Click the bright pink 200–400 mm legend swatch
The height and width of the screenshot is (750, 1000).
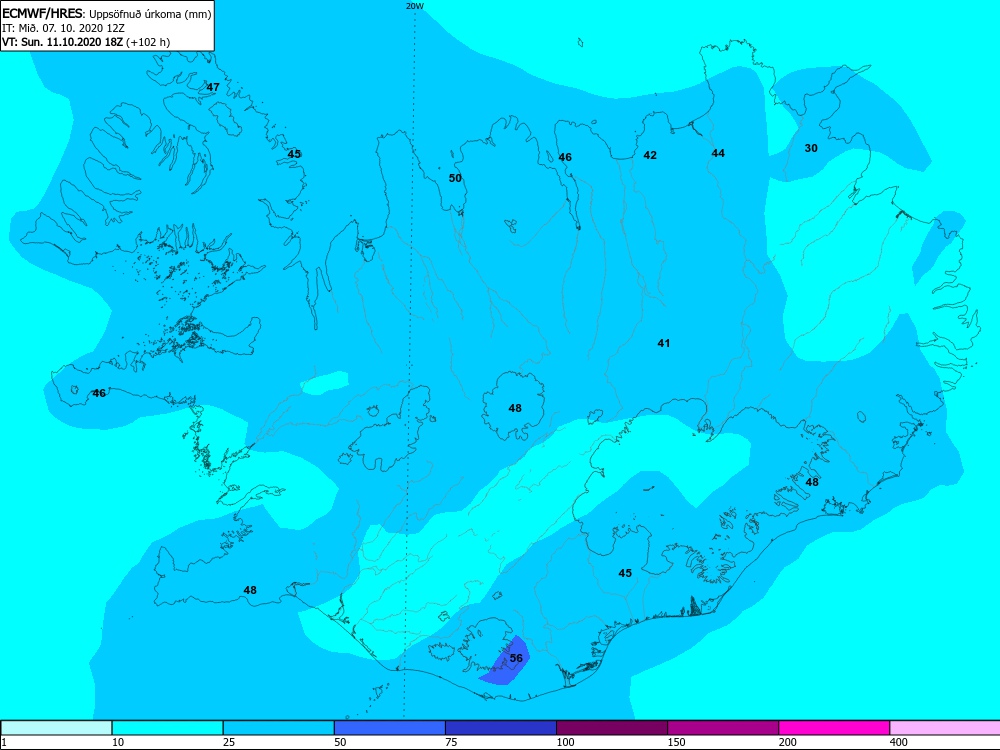point(834,728)
